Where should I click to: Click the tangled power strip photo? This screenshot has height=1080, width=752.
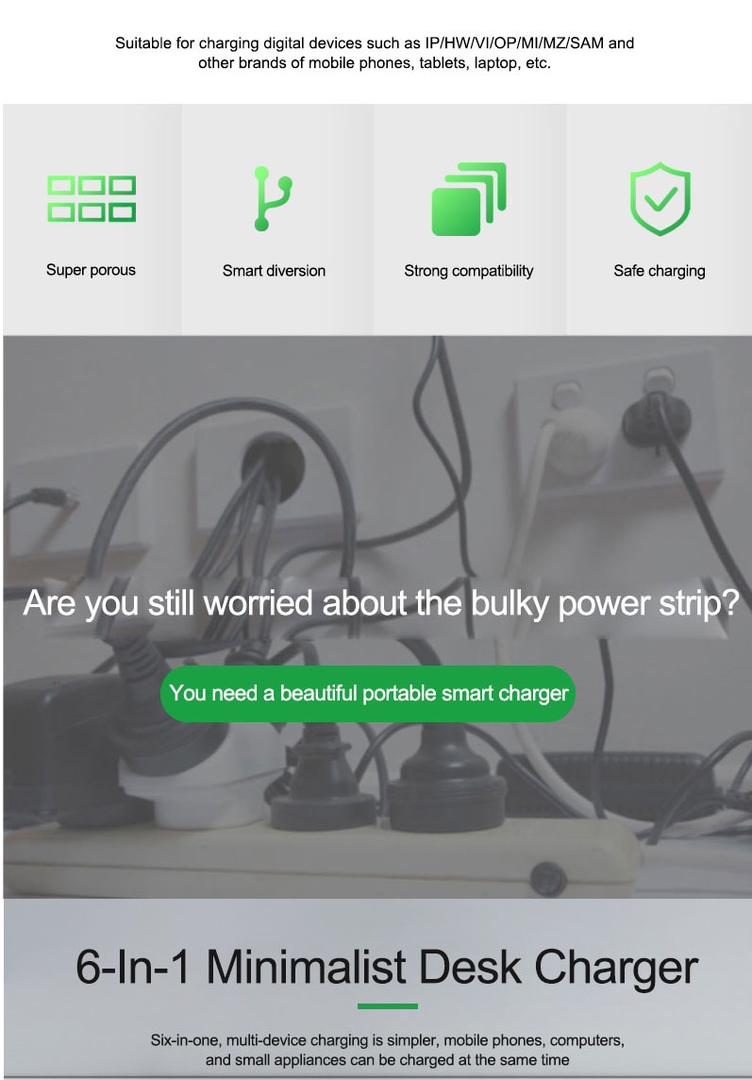tap(376, 616)
